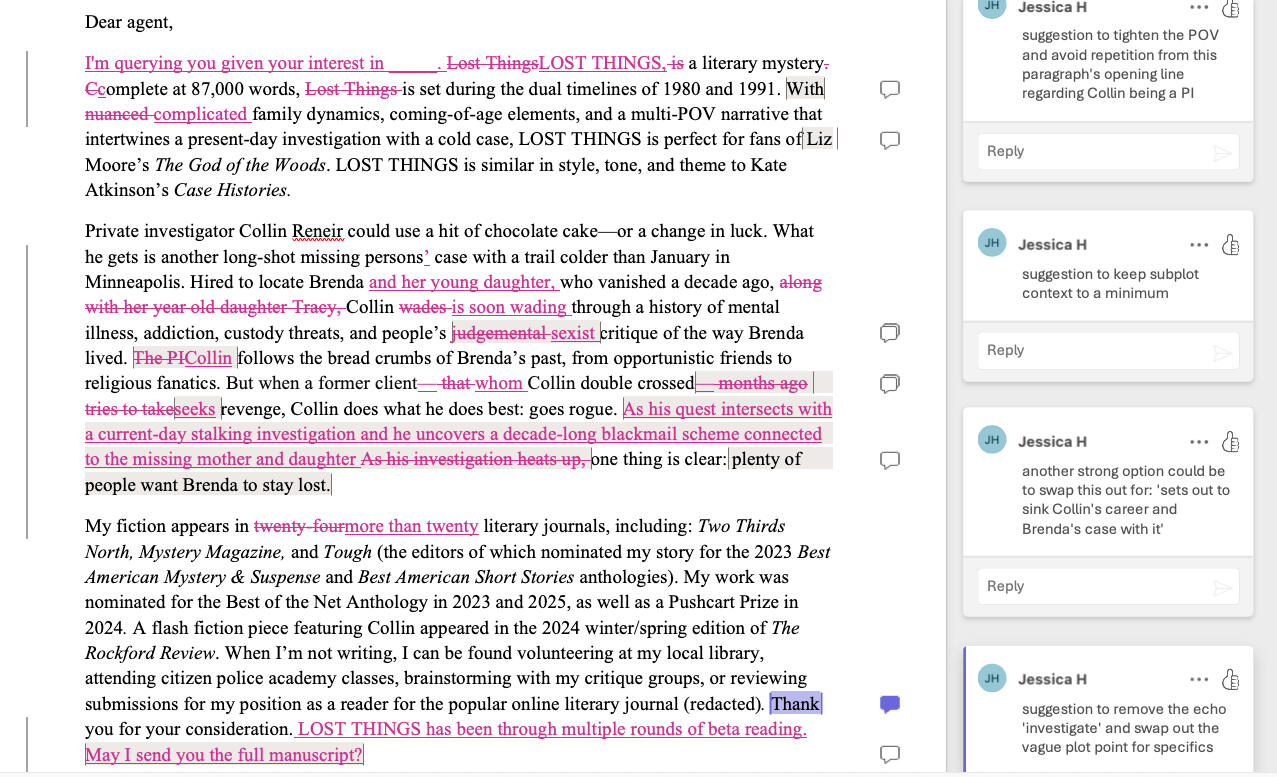
Task: Click deleted text 'As his investigation heats up,'
Action: point(474,459)
